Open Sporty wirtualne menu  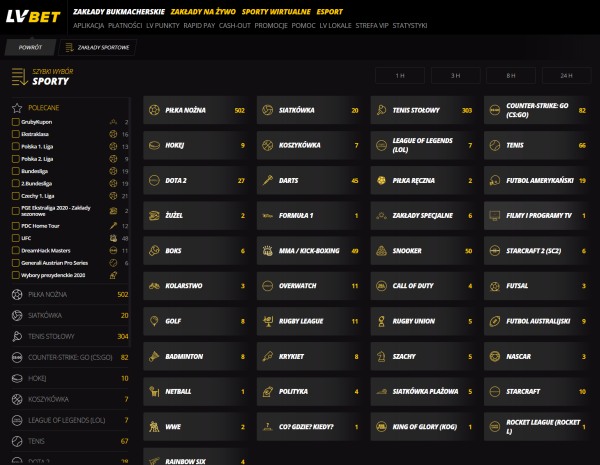pos(276,12)
